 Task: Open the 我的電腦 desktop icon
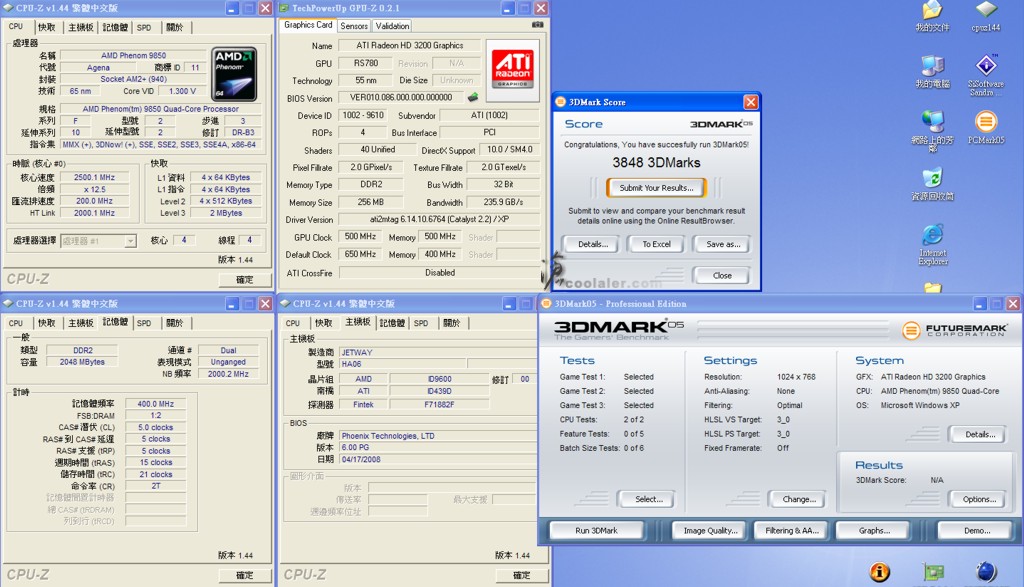(933, 72)
